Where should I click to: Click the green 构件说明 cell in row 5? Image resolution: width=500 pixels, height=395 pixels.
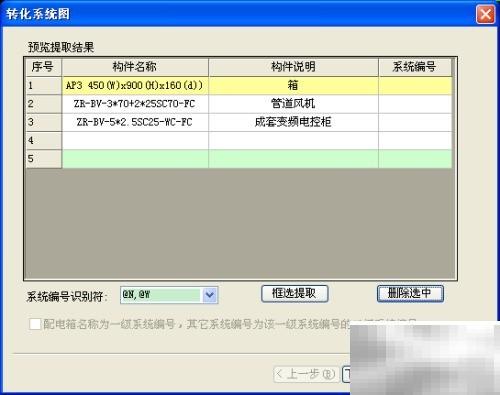click(x=293, y=159)
